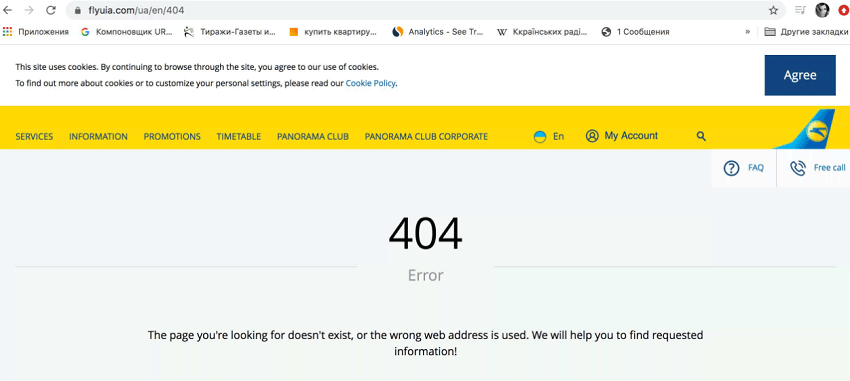Screen dimensions: 850x381
Task: Open the купить квартиру bookmark
Action: click(x=333, y=32)
